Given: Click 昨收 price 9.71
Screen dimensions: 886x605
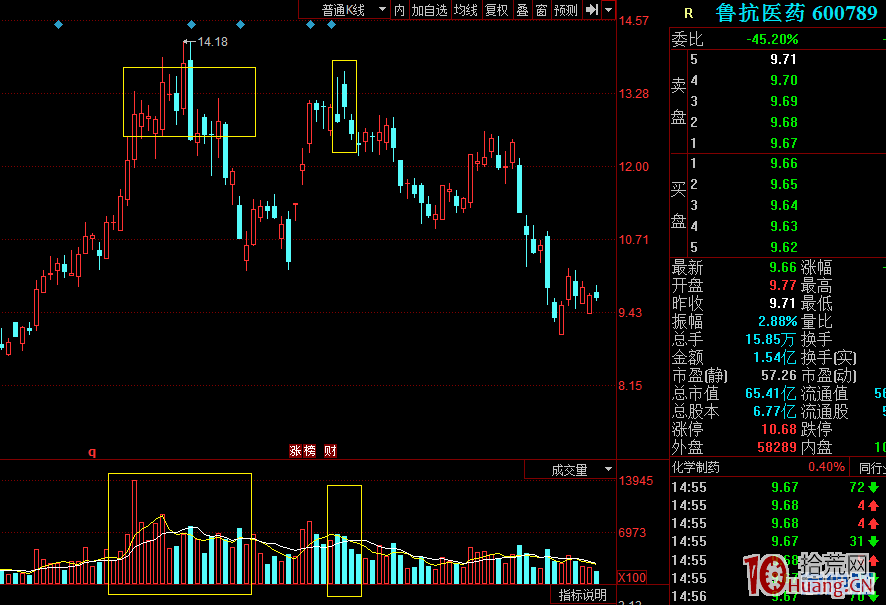Looking at the screenshot, I should 783,303.
